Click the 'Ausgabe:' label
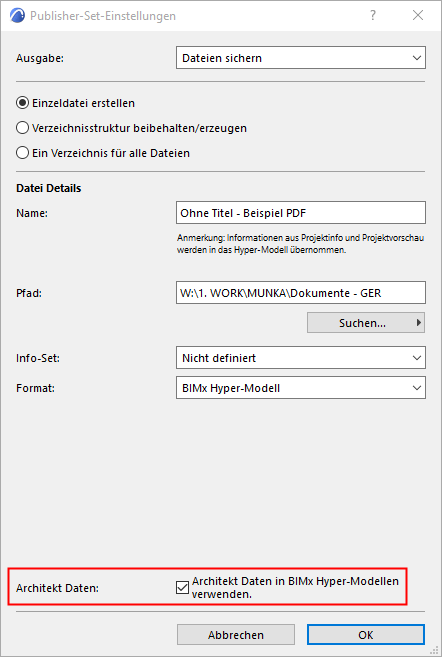Image resolution: width=442 pixels, height=657 pixels. click(x=40, y=58)
